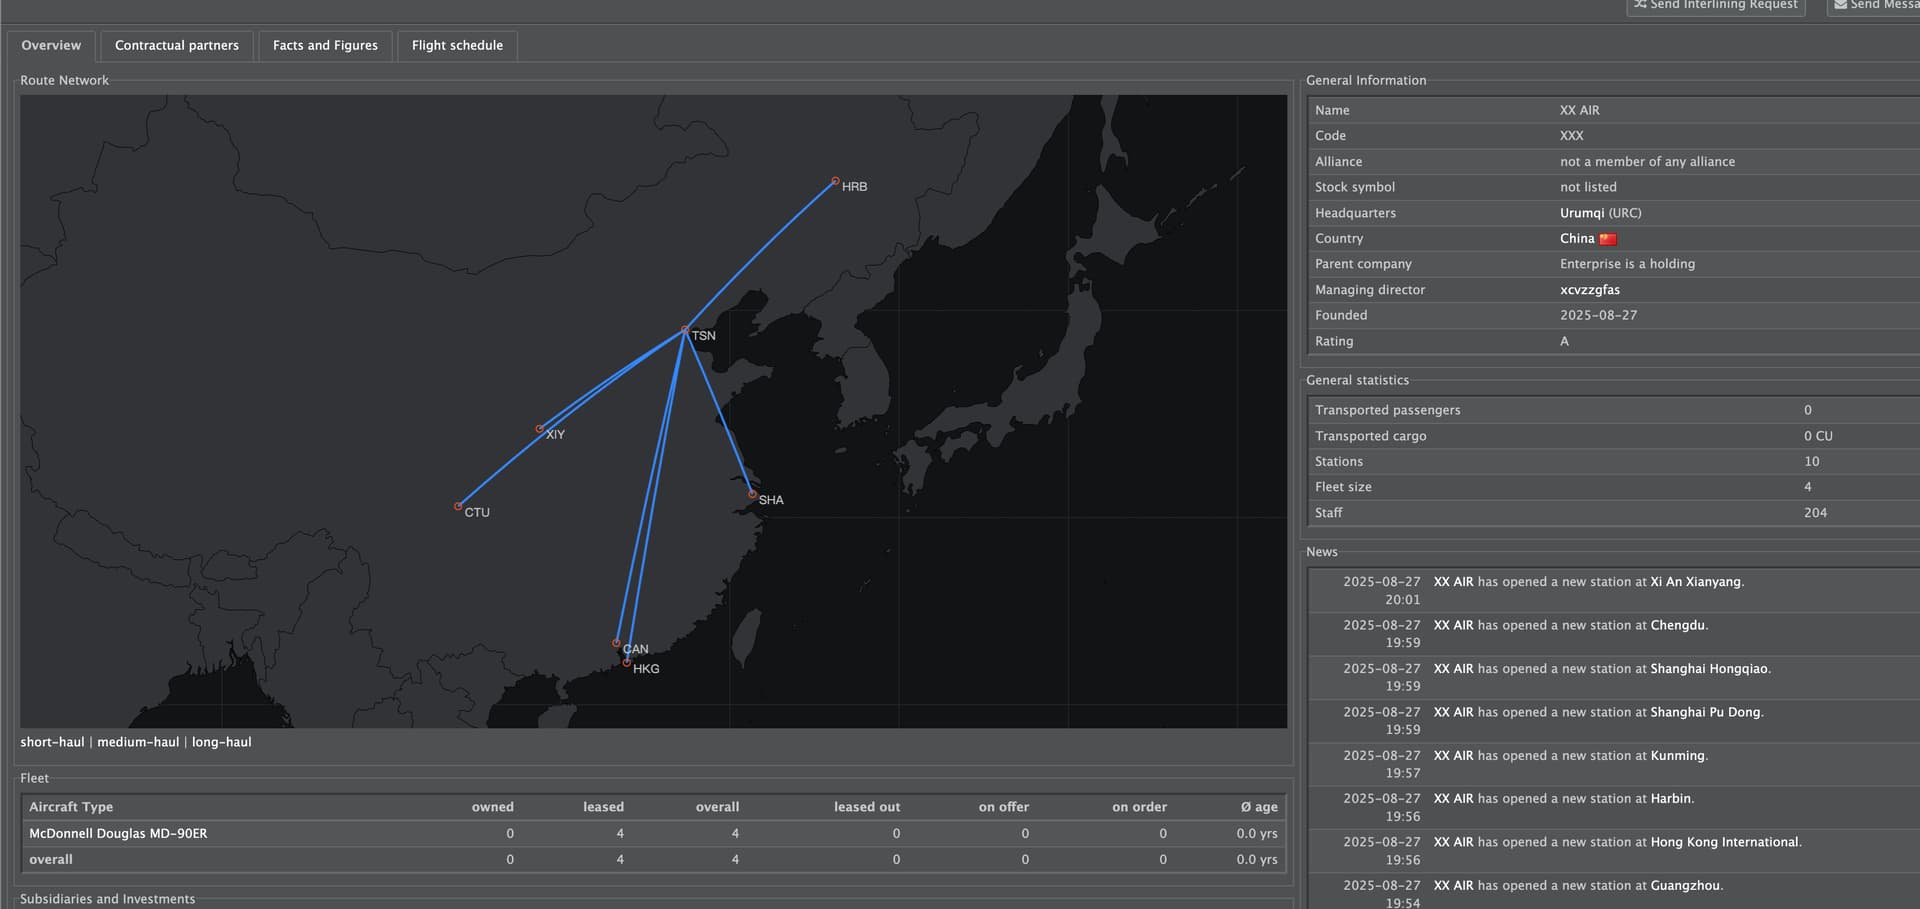Click the Send Interlining Request button
Viewport: 1920px width, 909px height.
pyautogui.click(x=1716, y=5)
